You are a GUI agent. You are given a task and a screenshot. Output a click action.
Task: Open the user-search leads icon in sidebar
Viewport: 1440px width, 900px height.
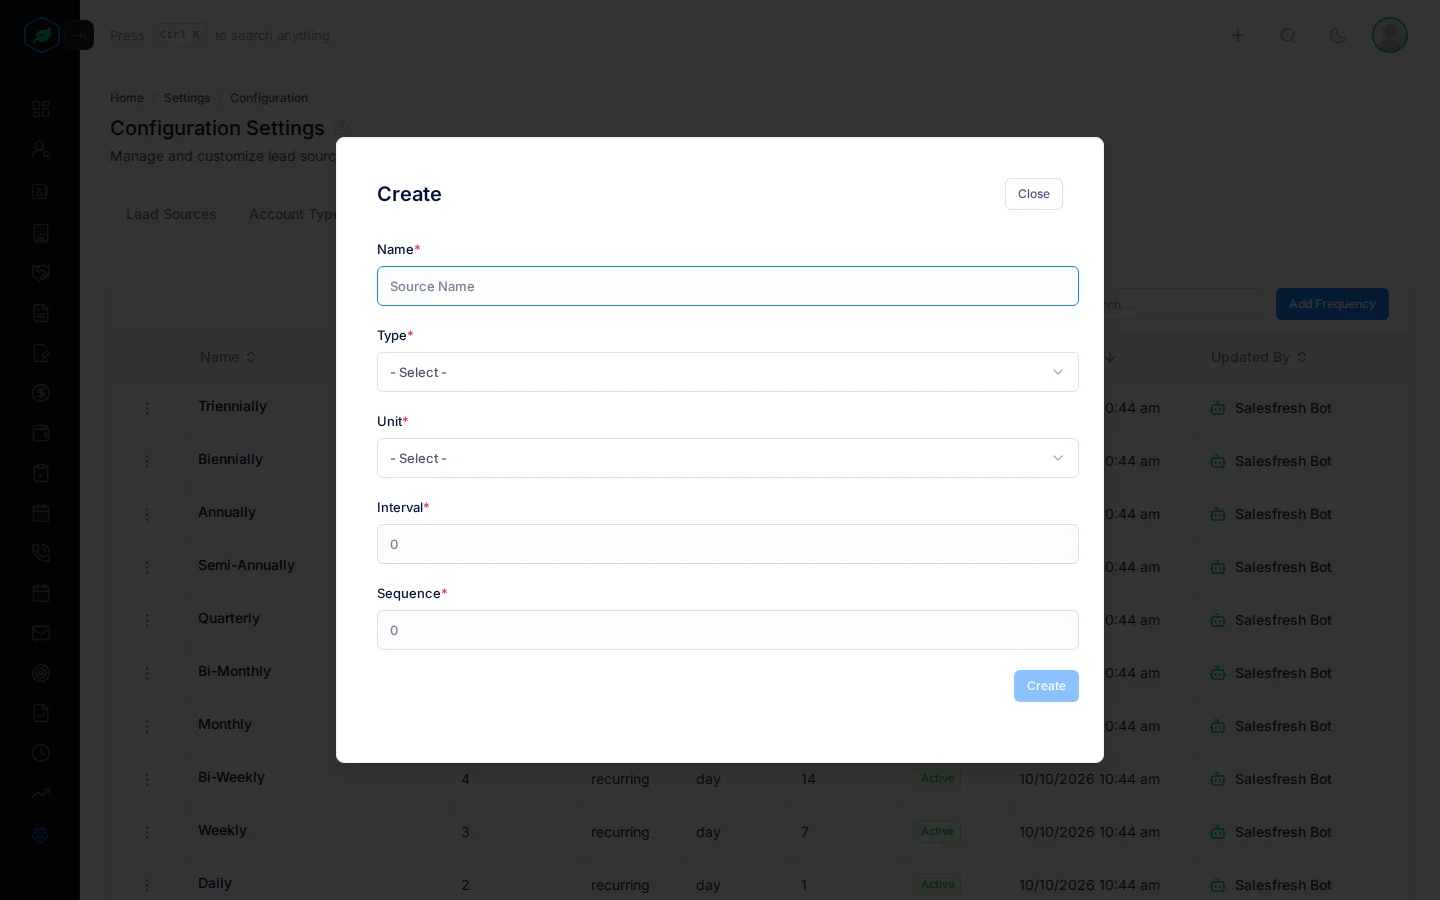[x=41, y=149]
